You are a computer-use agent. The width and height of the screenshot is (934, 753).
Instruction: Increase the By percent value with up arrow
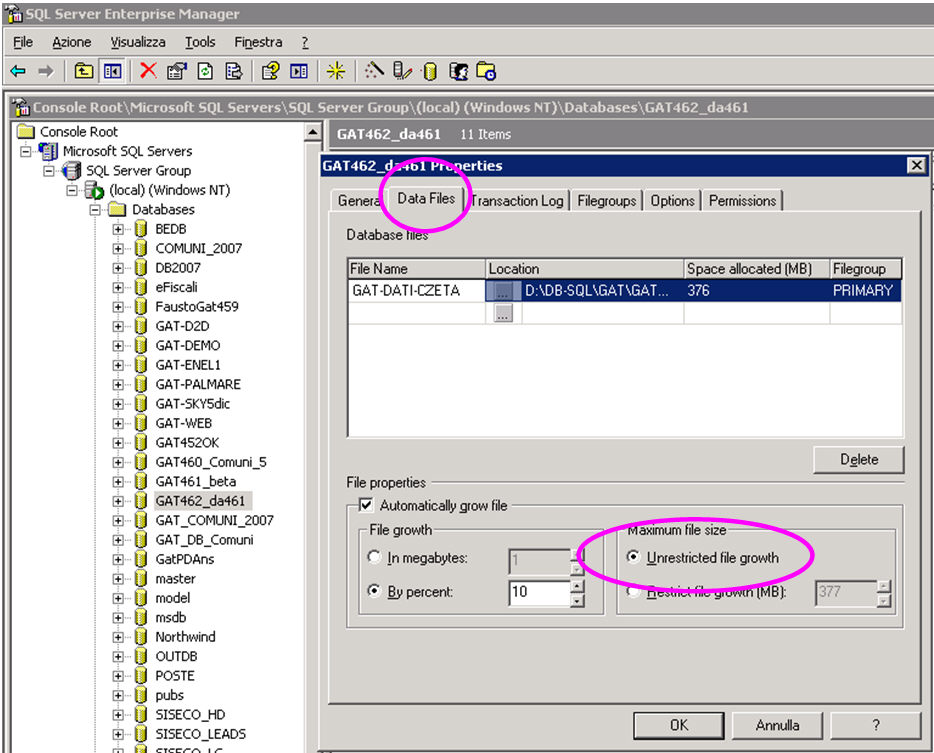click(577, 586)
